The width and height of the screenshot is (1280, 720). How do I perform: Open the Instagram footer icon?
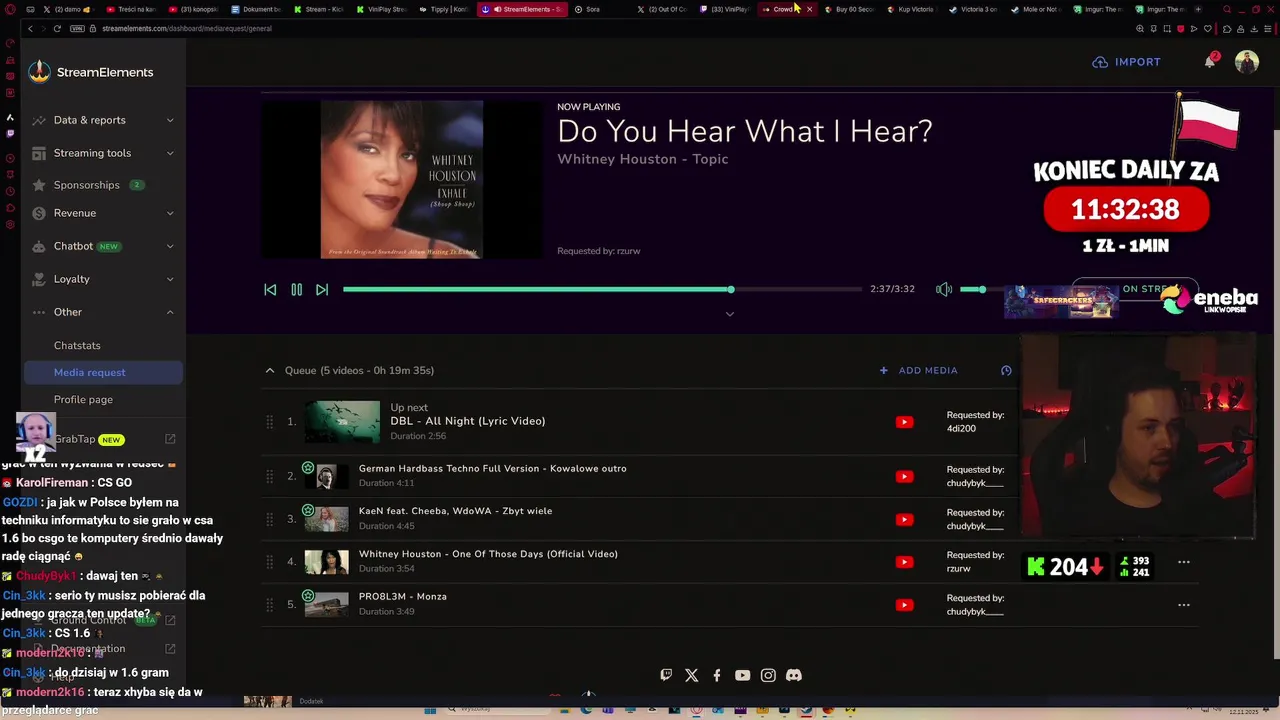click(x=768, y=675)
